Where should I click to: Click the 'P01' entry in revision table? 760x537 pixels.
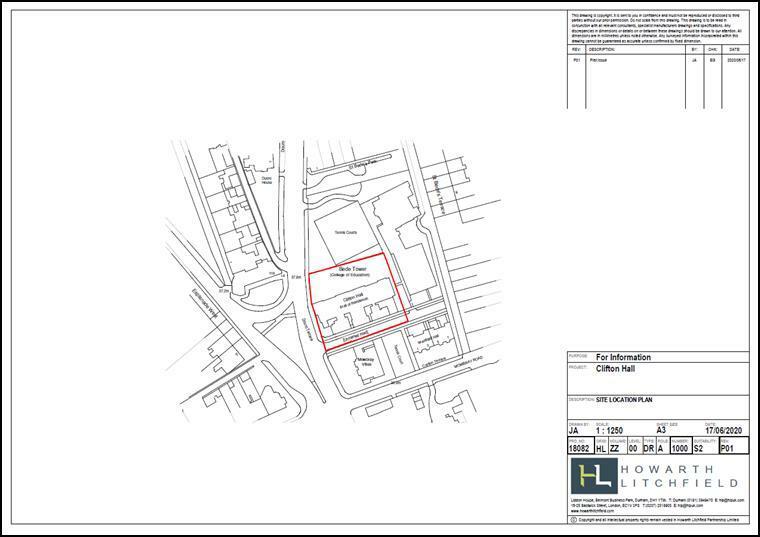(x=576, y=61)
